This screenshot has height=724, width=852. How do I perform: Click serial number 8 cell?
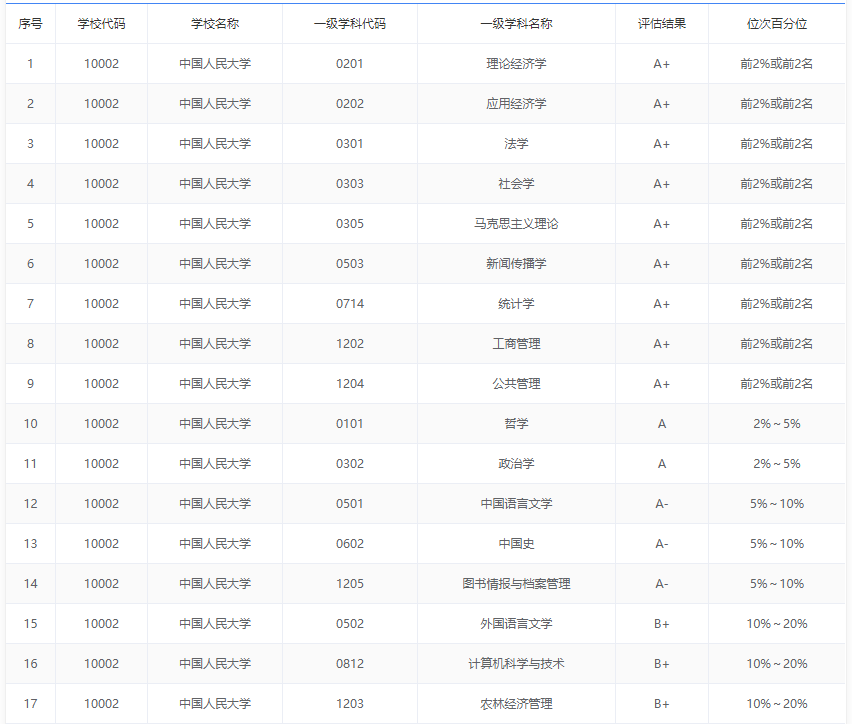[x=30, y=344]
